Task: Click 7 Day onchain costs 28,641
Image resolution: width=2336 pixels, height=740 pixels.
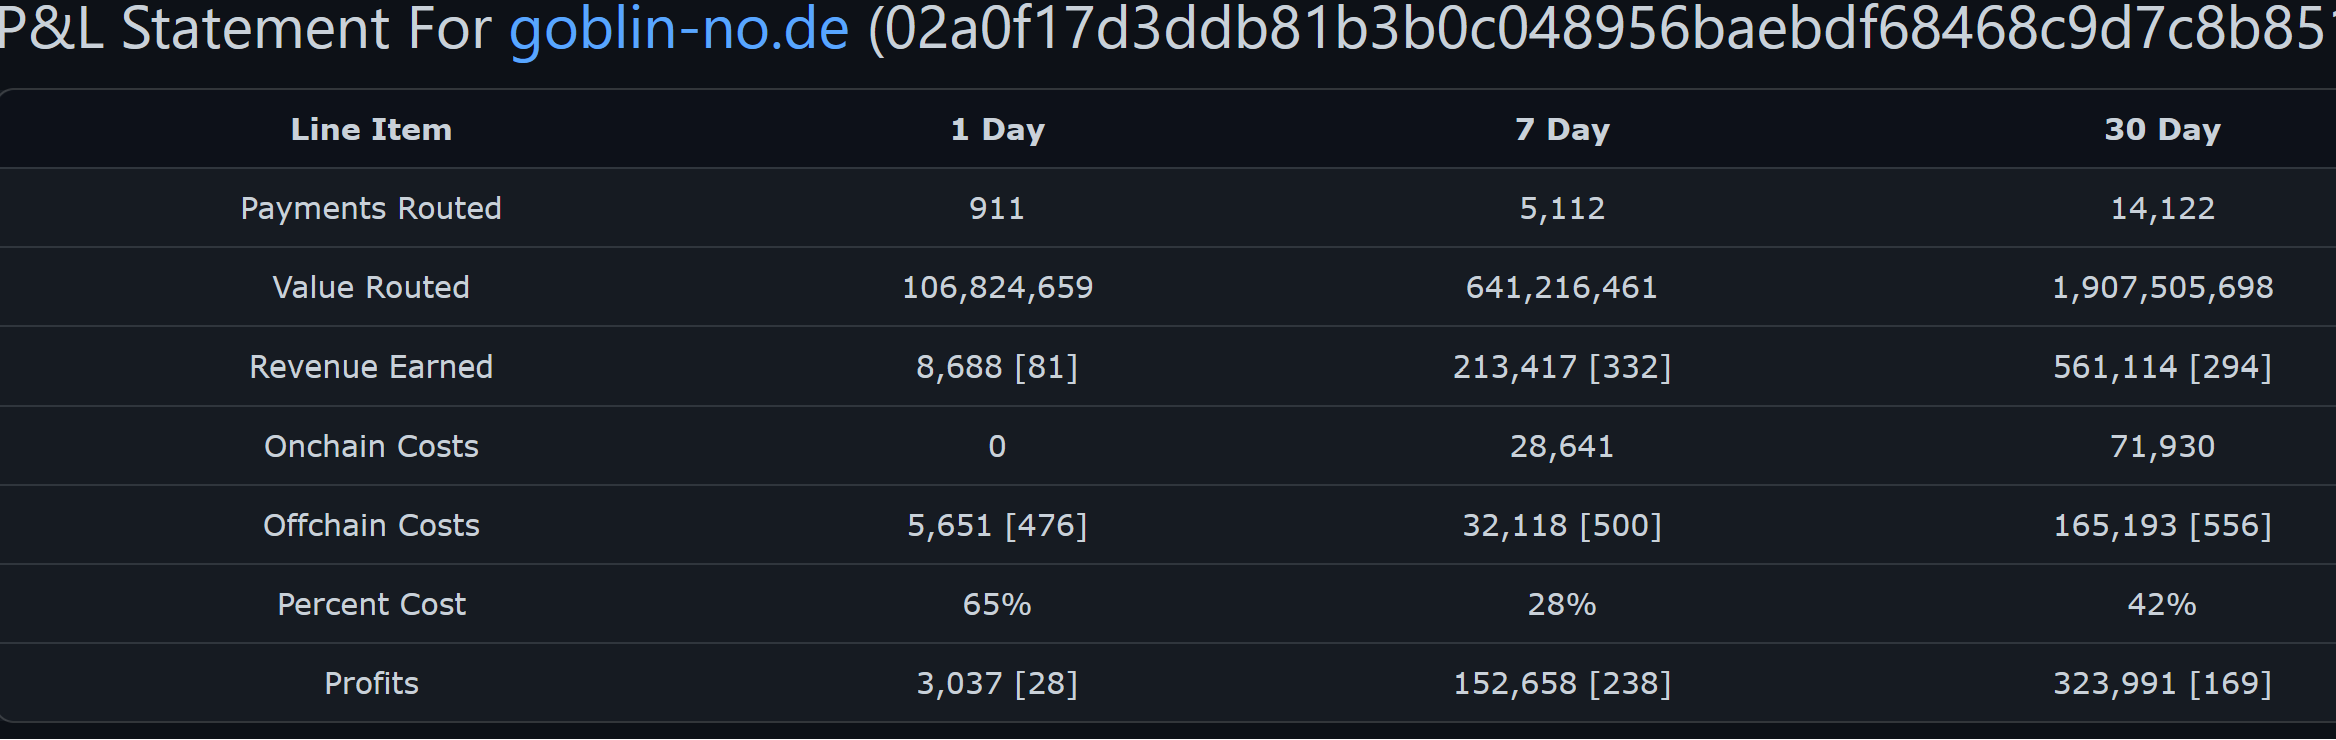Action: tap(1562, 446)
